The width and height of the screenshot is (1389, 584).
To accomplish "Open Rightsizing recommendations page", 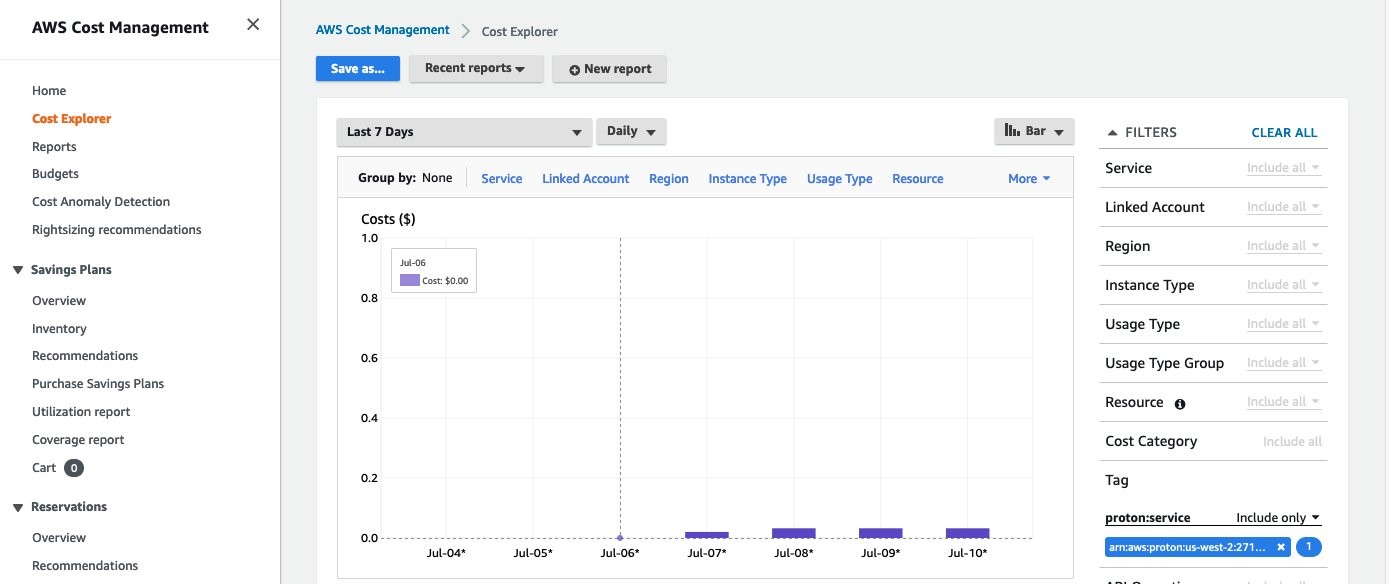I will (x=117, y=230).
